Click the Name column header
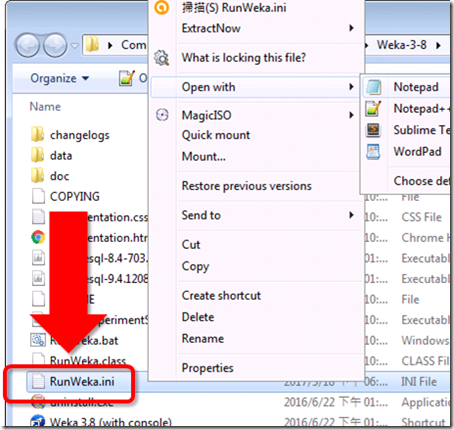 coord(45,107)
